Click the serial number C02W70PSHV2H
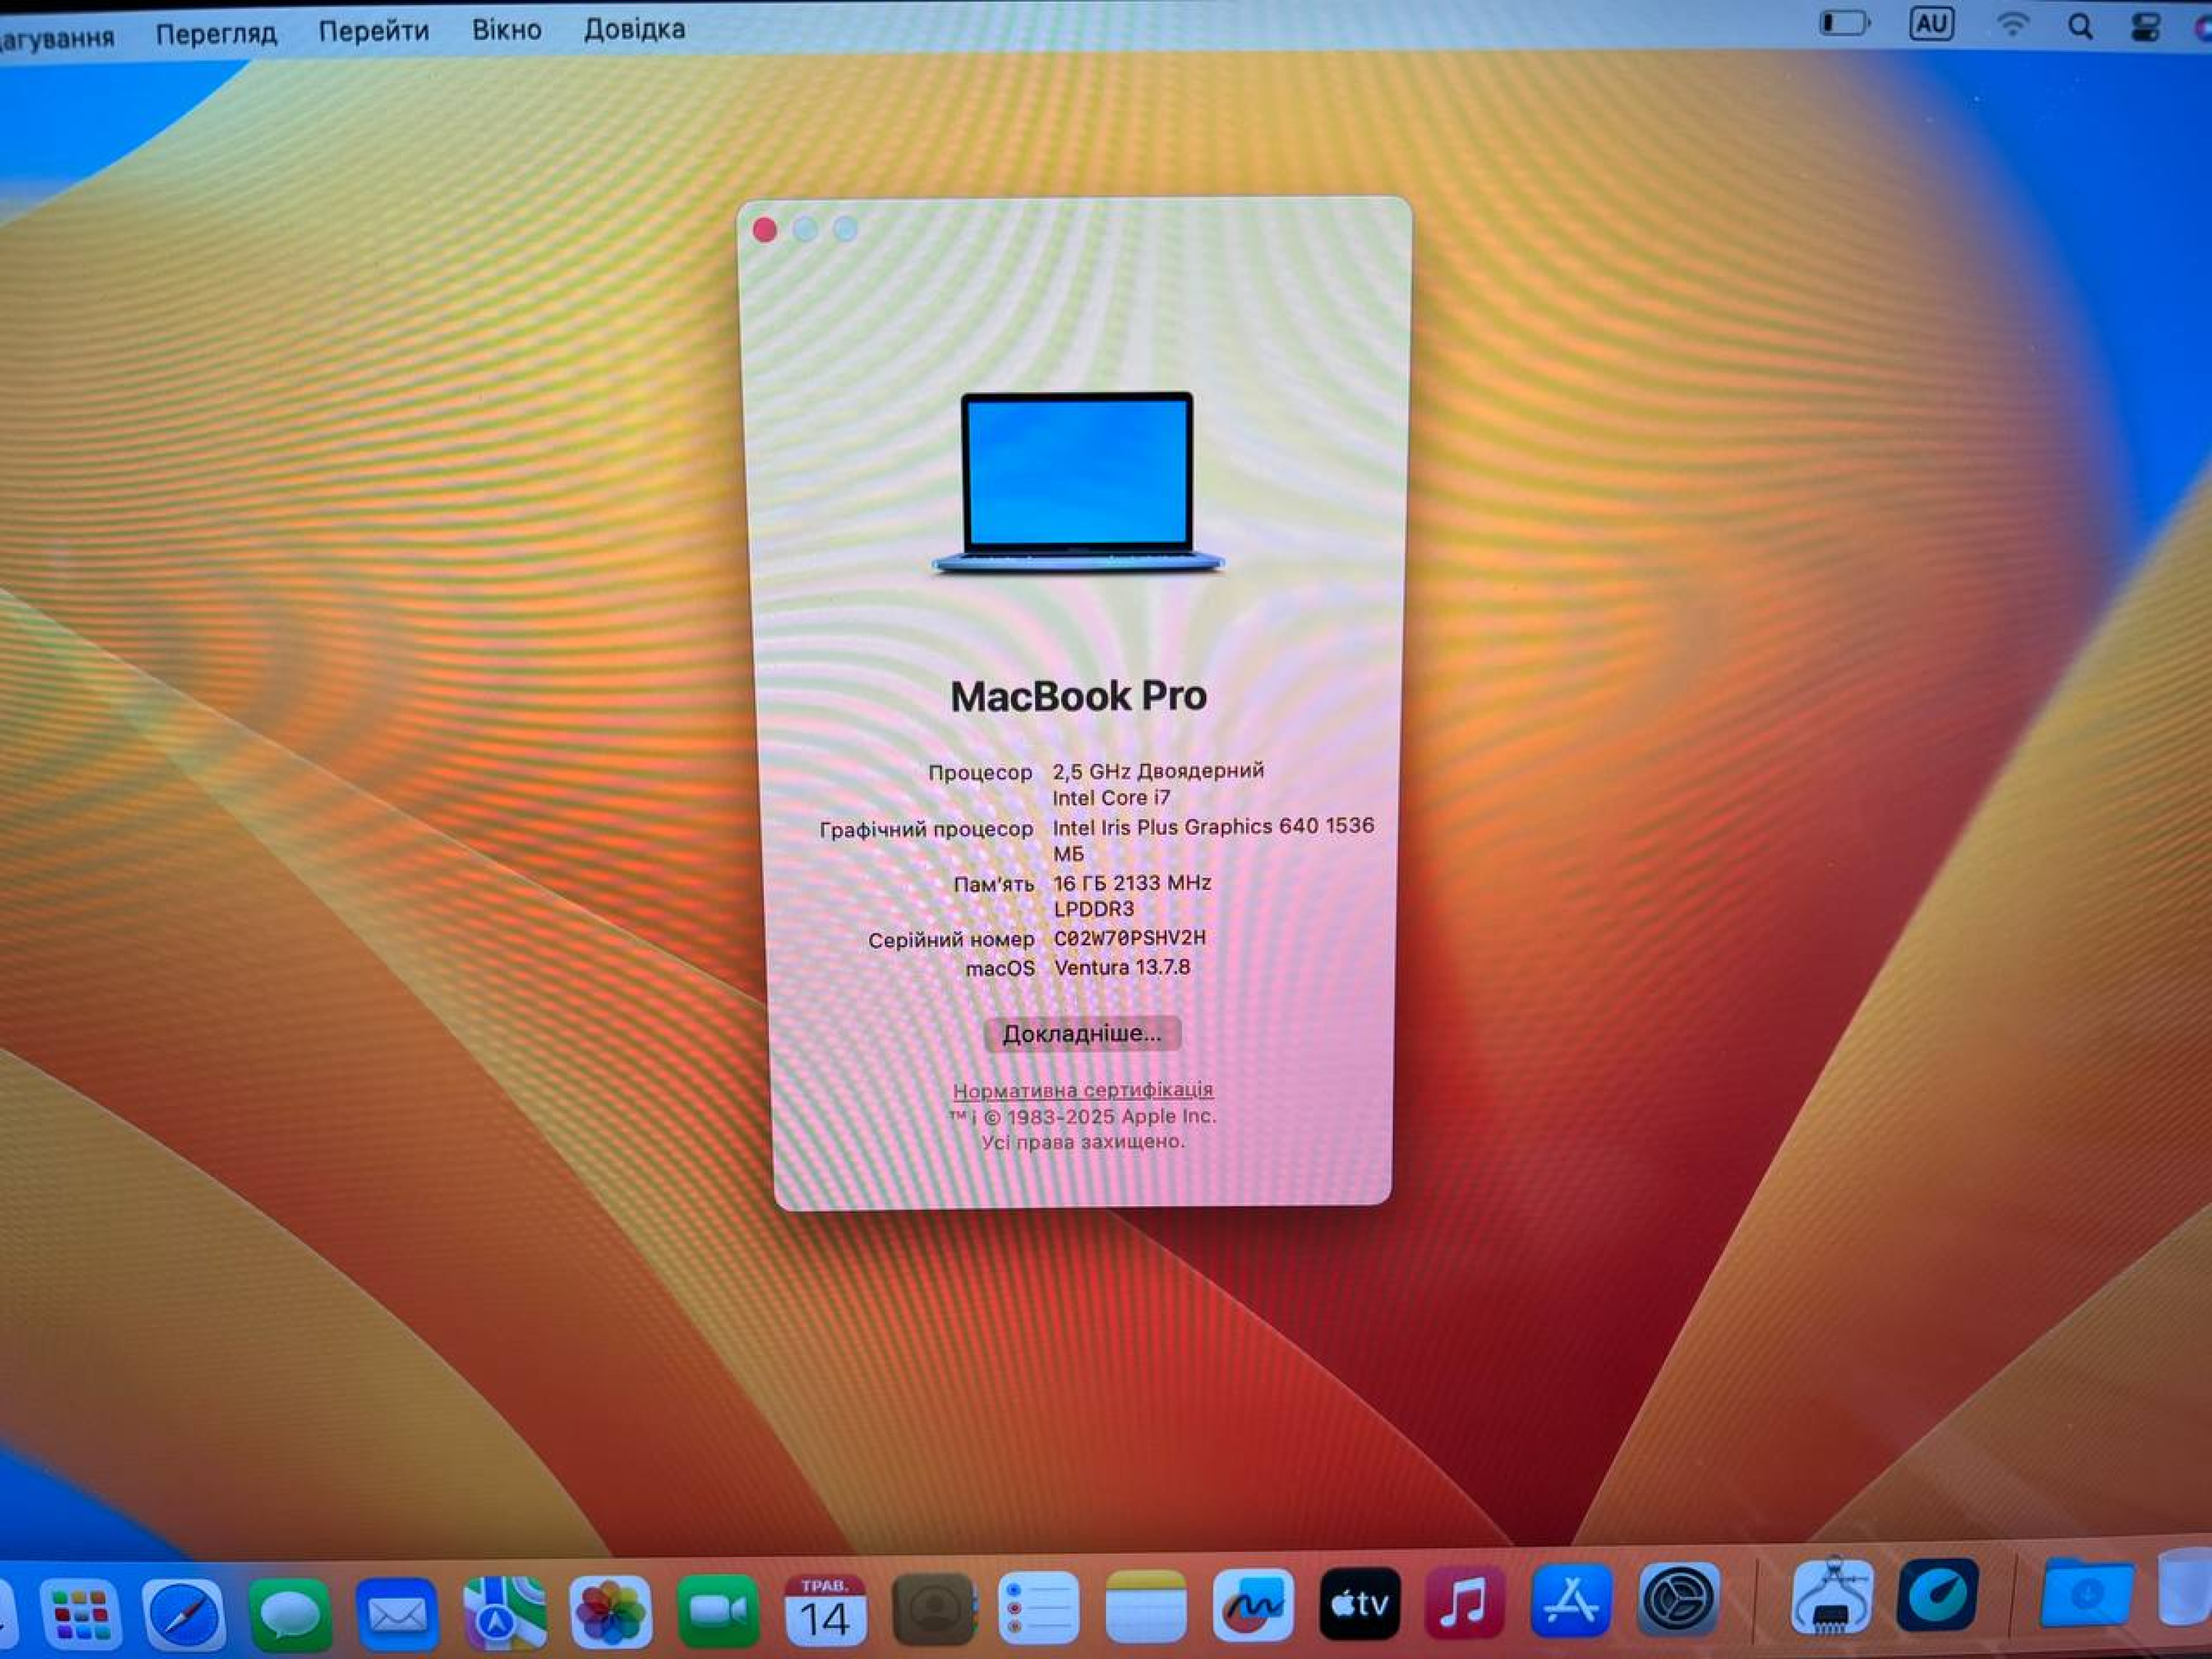This screenshot has width=2212, height=1659. coord(1130,938)
